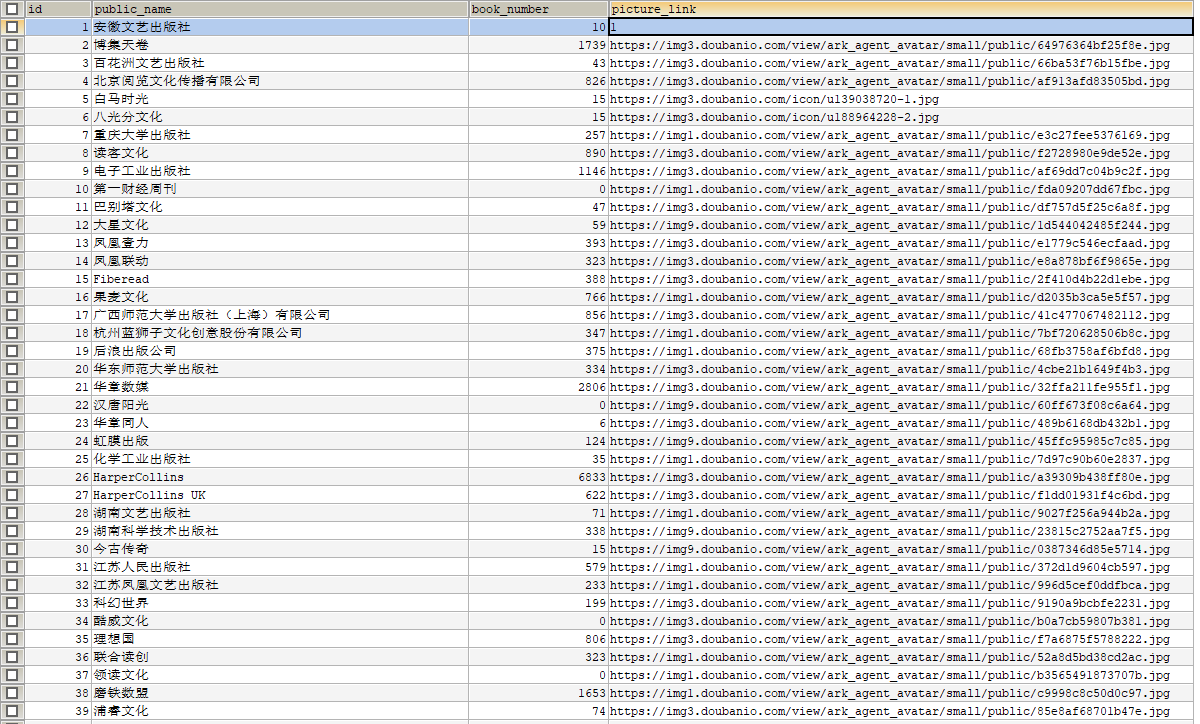Click the 华章数媒 name cell

coord(280,387)
